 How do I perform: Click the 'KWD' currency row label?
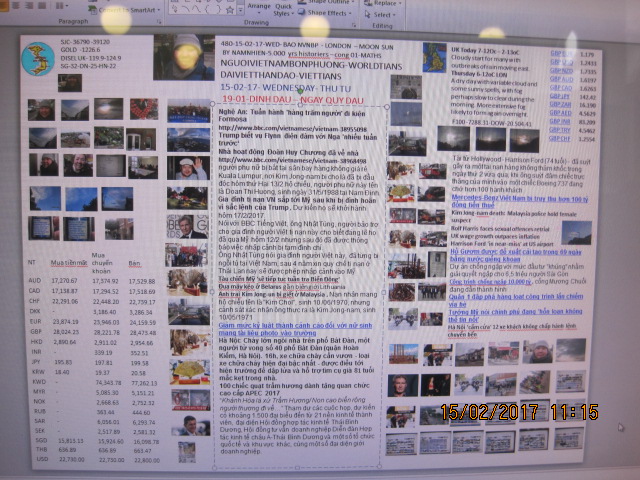tap(39, 382)
